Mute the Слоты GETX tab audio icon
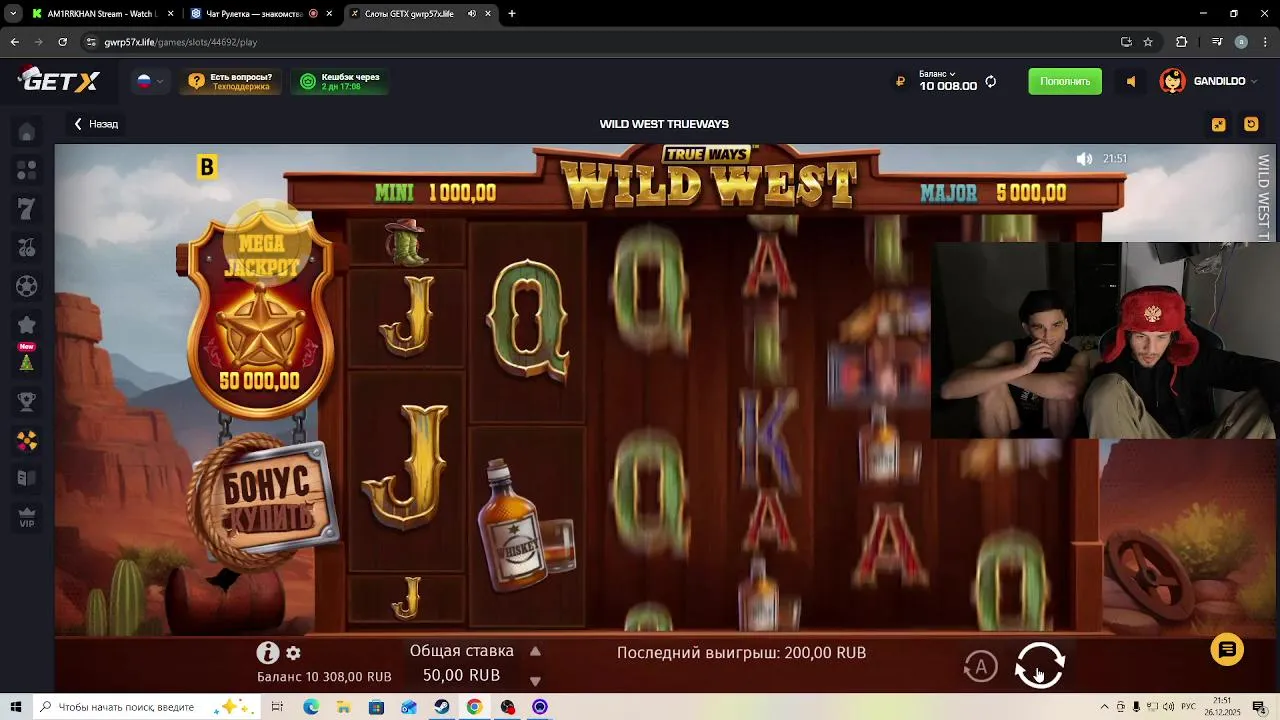Screen dimensions: 1280x720 pos(472,14)
